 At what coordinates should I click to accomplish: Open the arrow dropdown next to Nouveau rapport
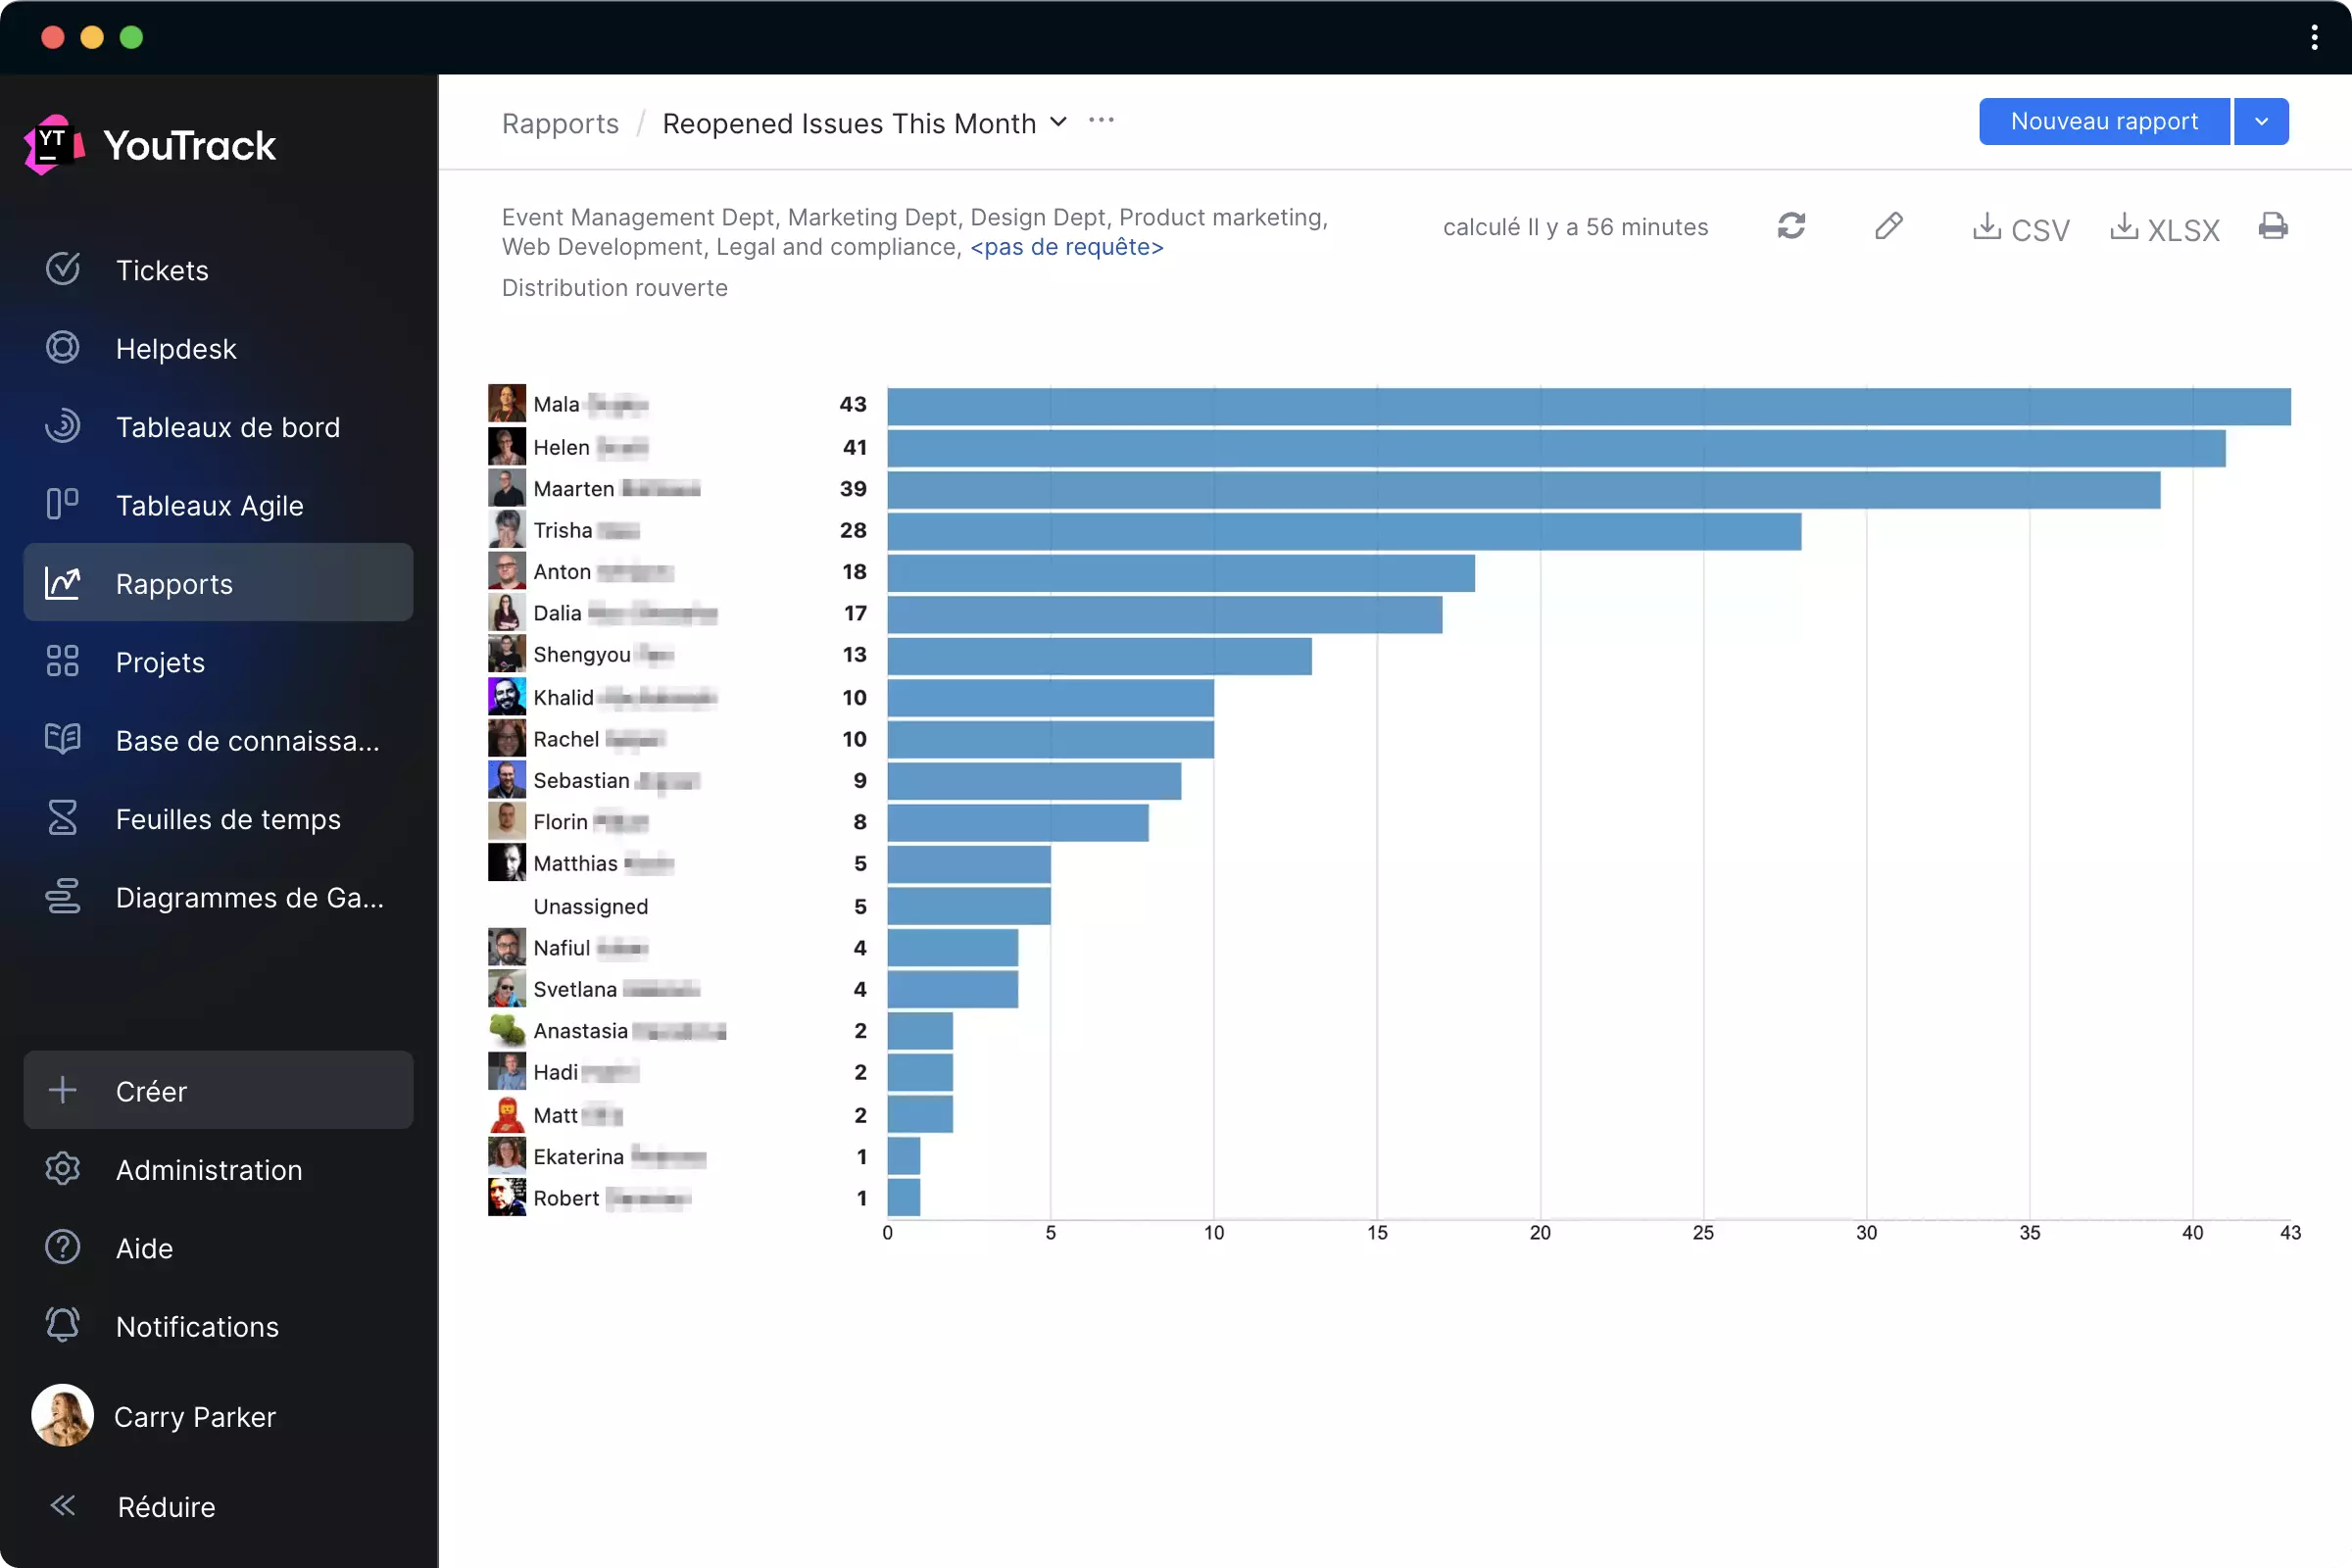pos(2261,122)
